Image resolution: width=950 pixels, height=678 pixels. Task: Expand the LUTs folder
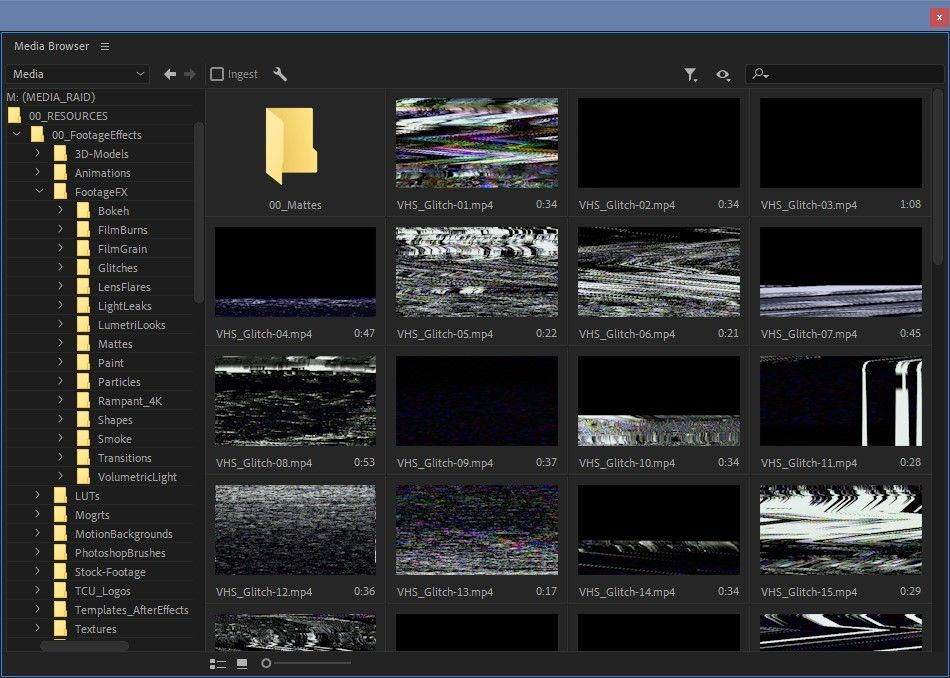tap(37, 495)
